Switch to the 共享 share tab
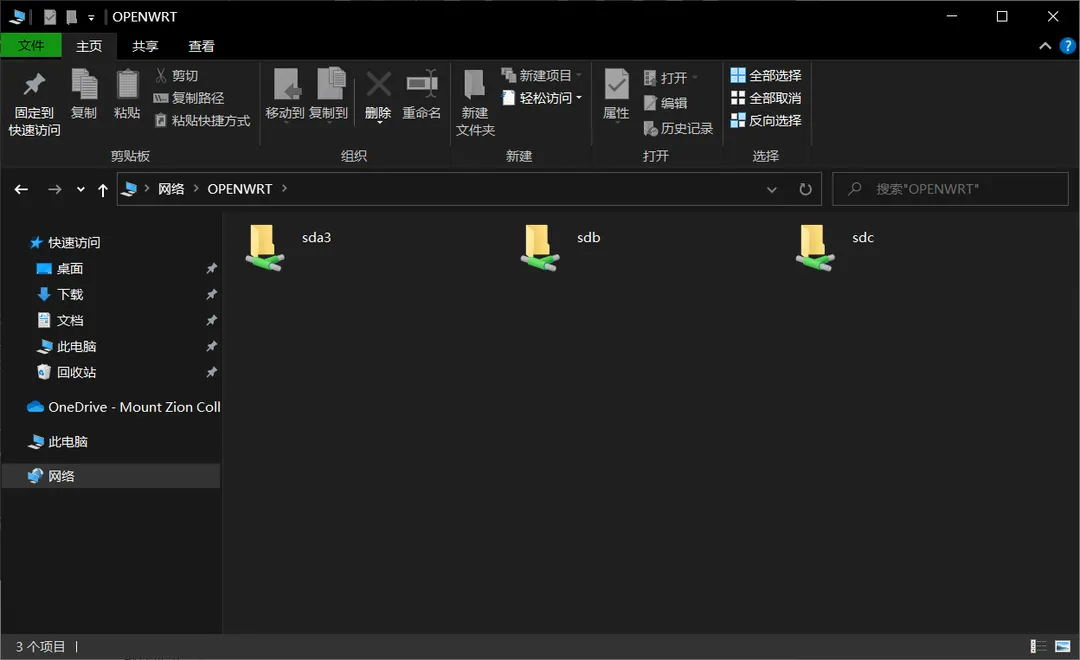Image resolution: width=1080 pixels, height=660 pixels. coord(145,46)
